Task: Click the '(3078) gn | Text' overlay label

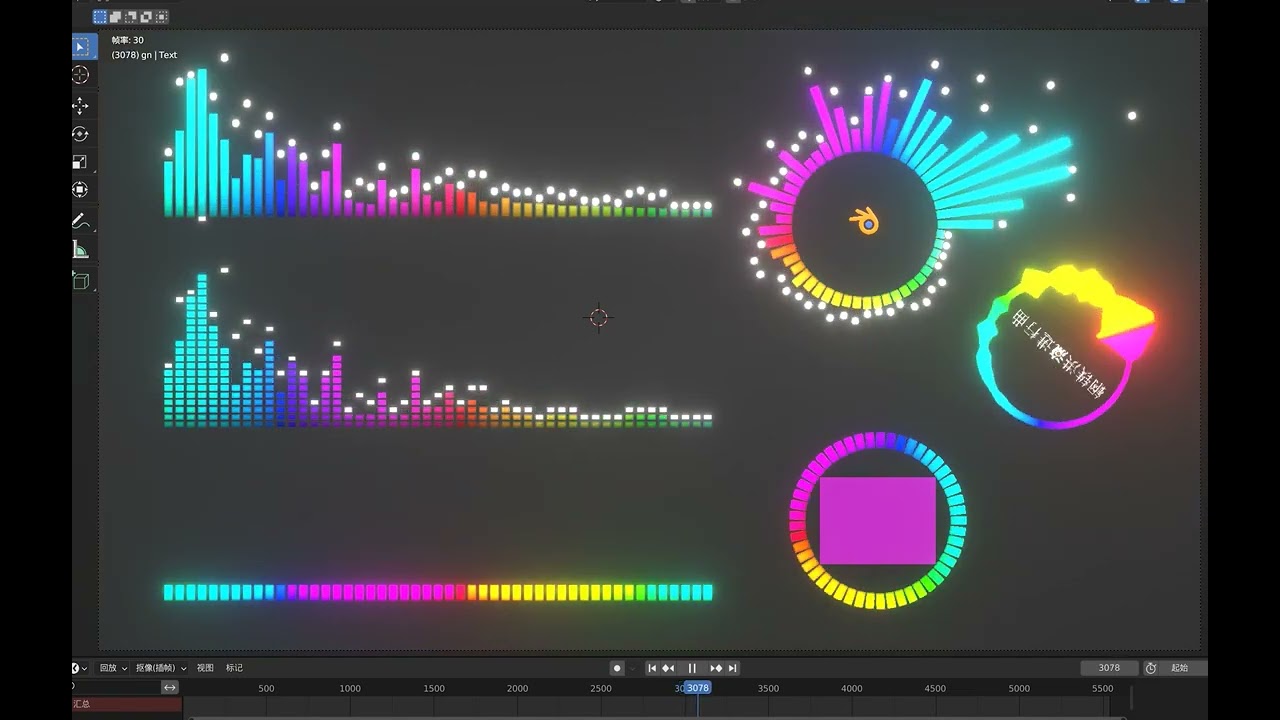Action: tap(144, 55)
